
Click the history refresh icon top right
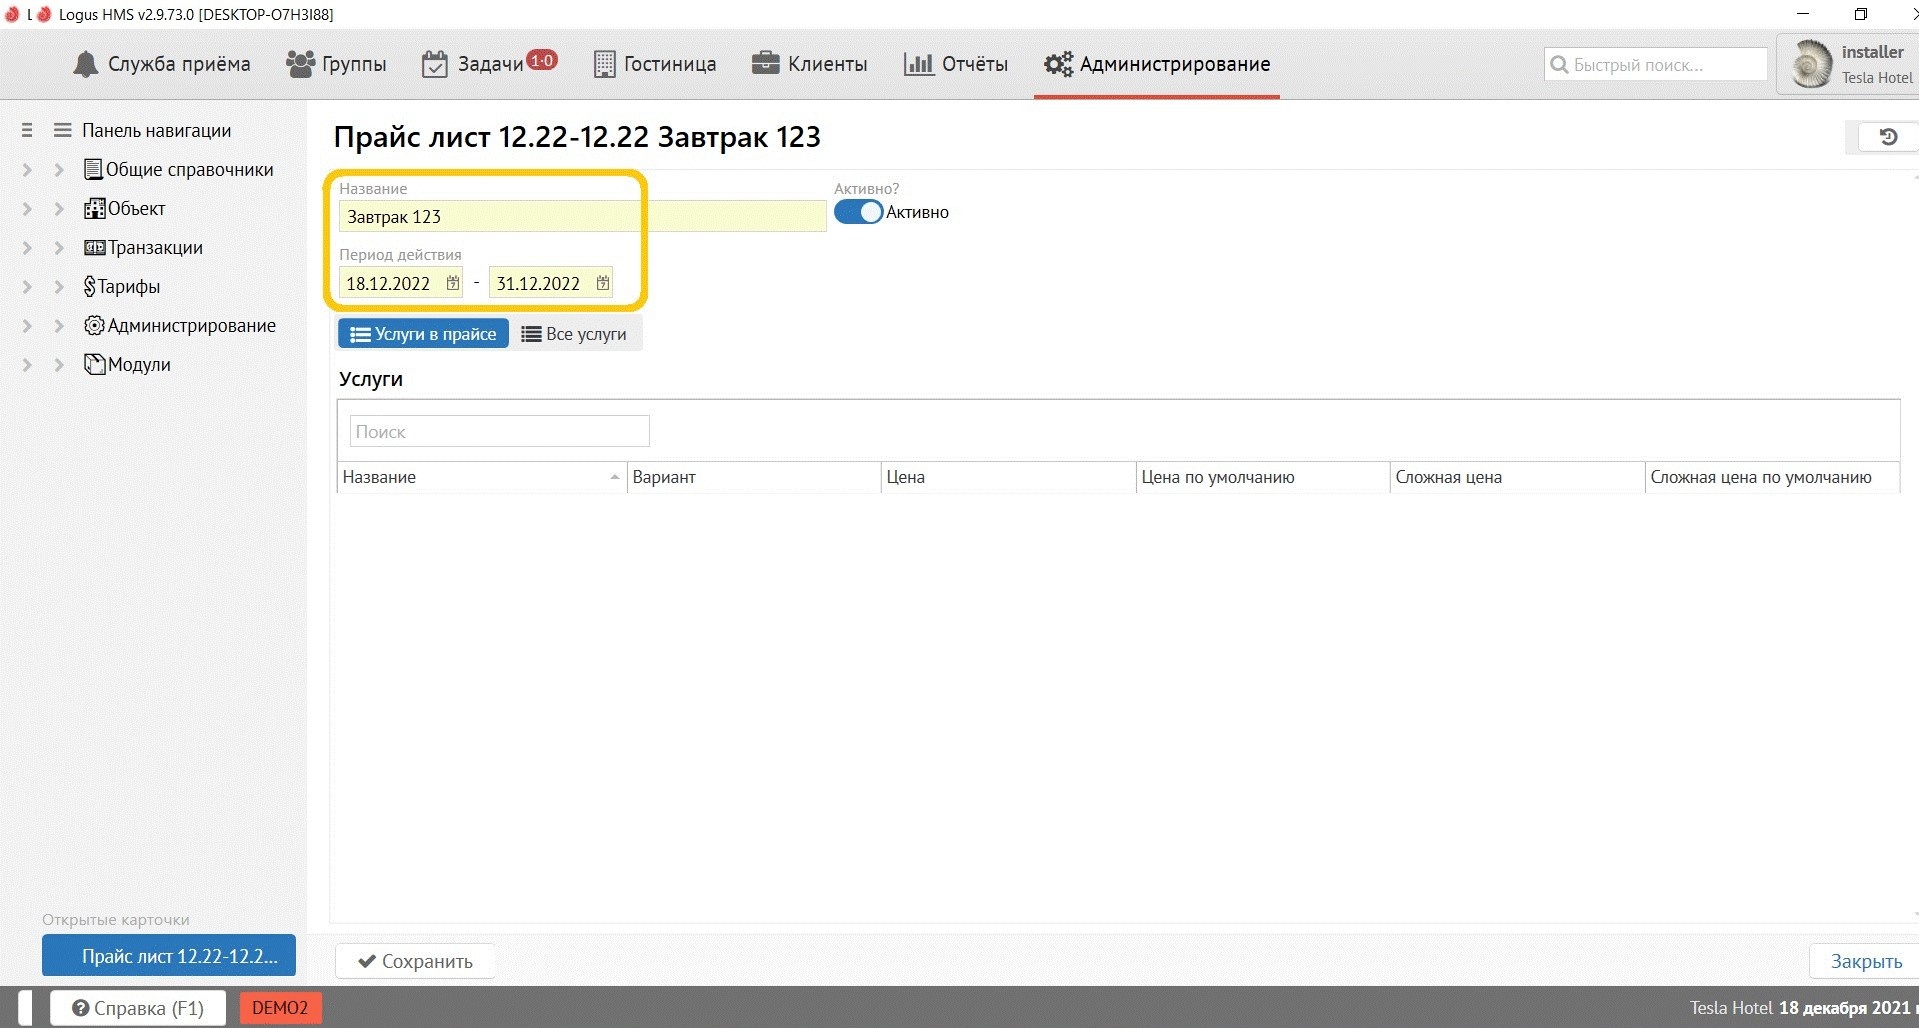1887,137
